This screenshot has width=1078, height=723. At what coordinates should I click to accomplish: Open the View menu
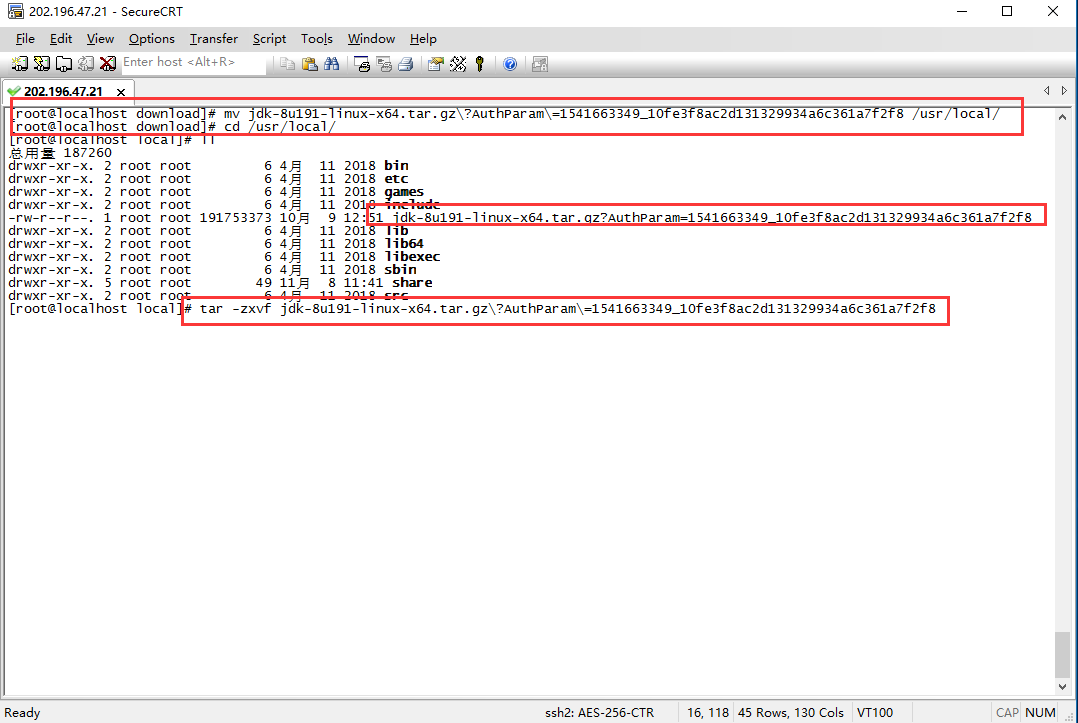(x=100, y=38)
